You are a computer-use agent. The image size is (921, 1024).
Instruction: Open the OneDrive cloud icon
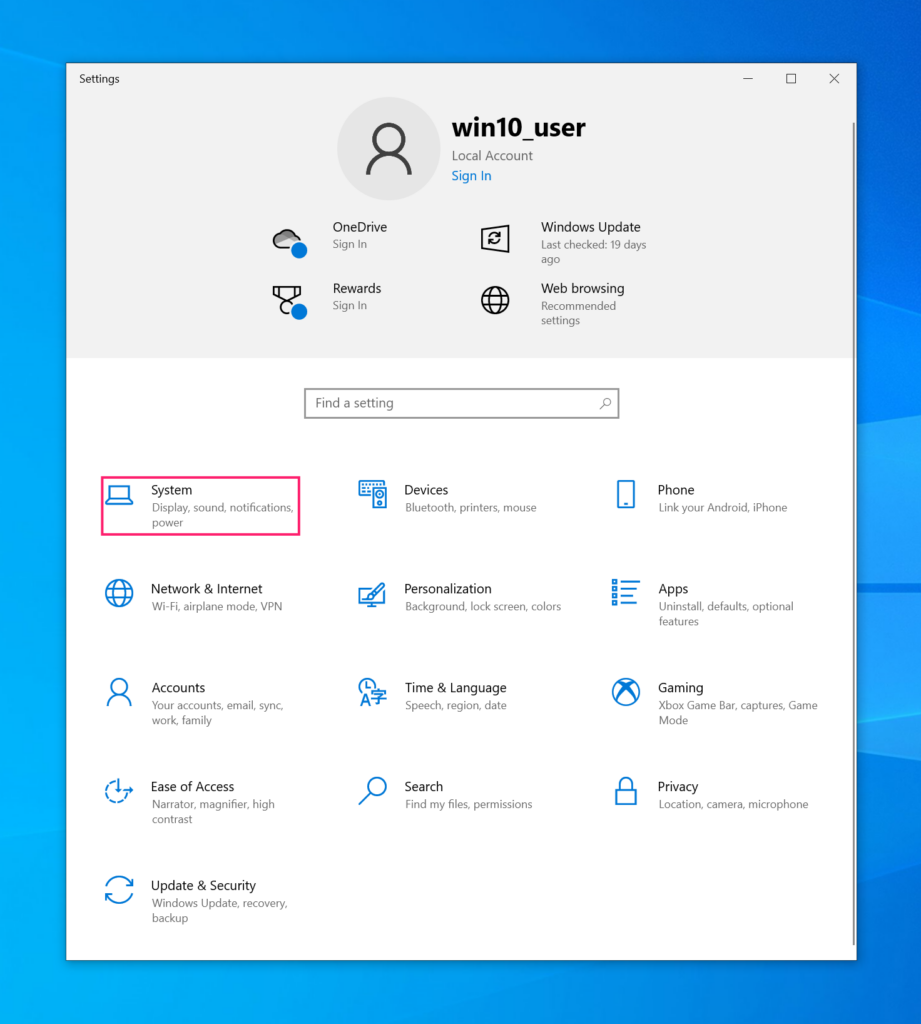(289, 242)
